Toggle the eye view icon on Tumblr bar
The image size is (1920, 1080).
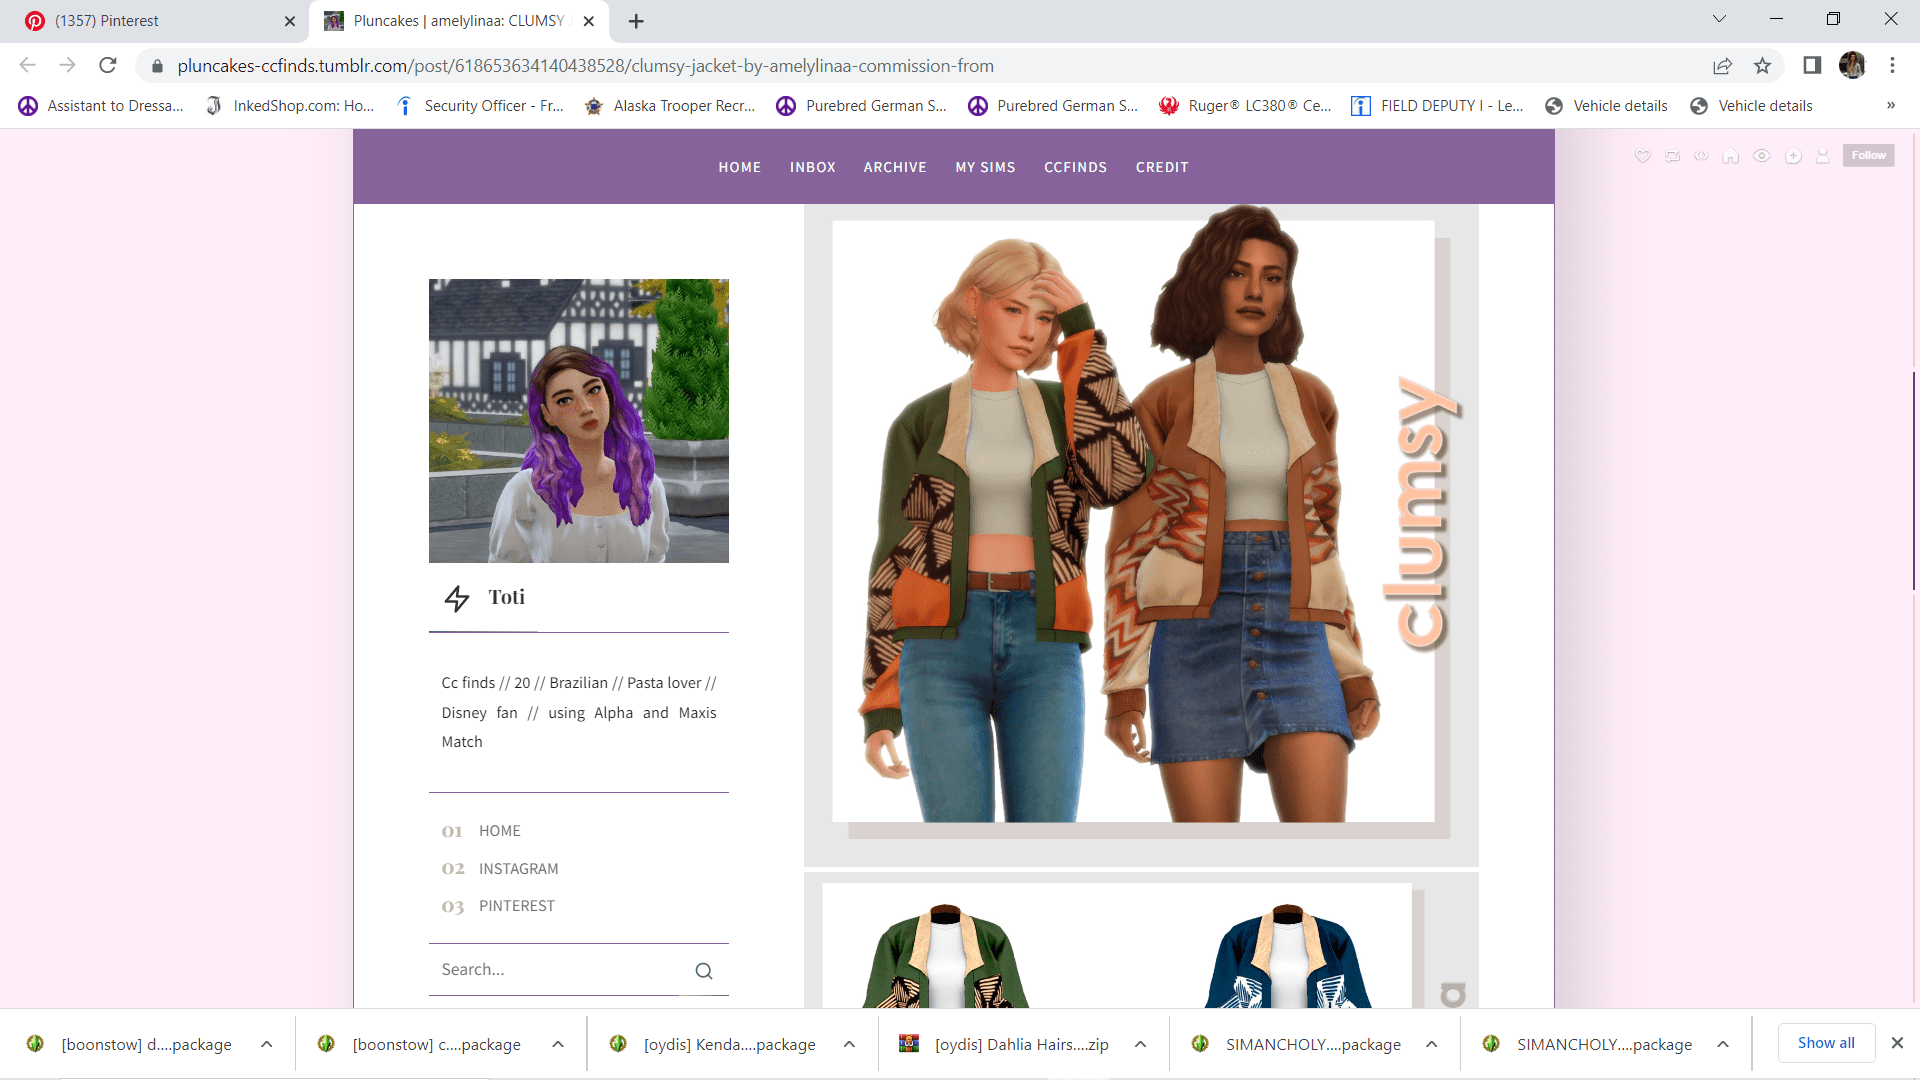[x=1762, y=156]
